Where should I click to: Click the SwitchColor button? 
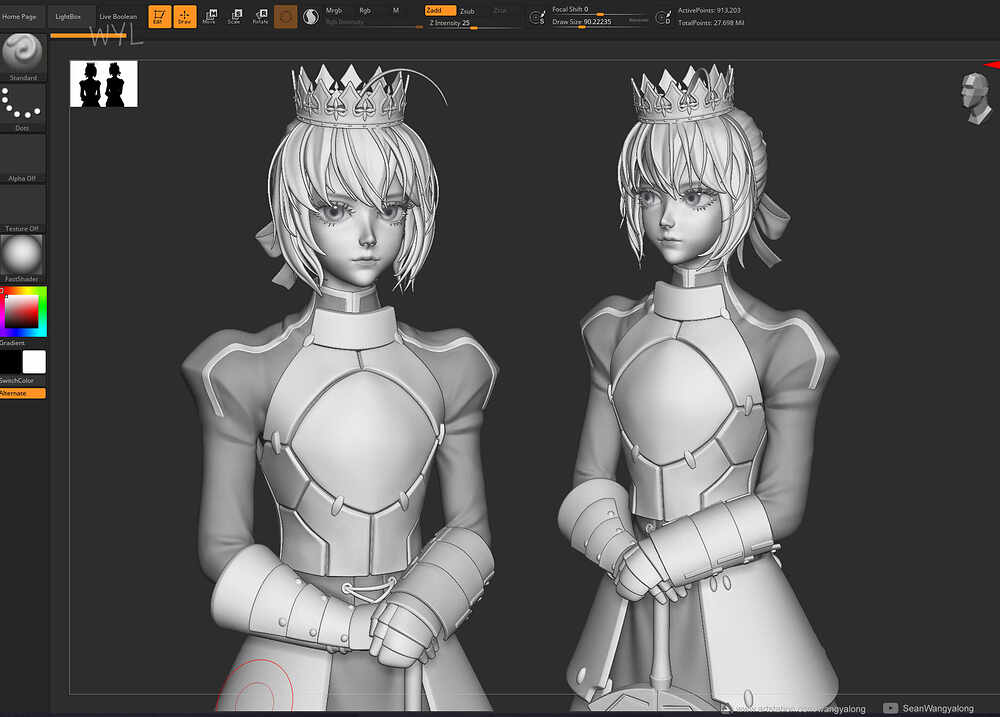click(x=17, y=381)
